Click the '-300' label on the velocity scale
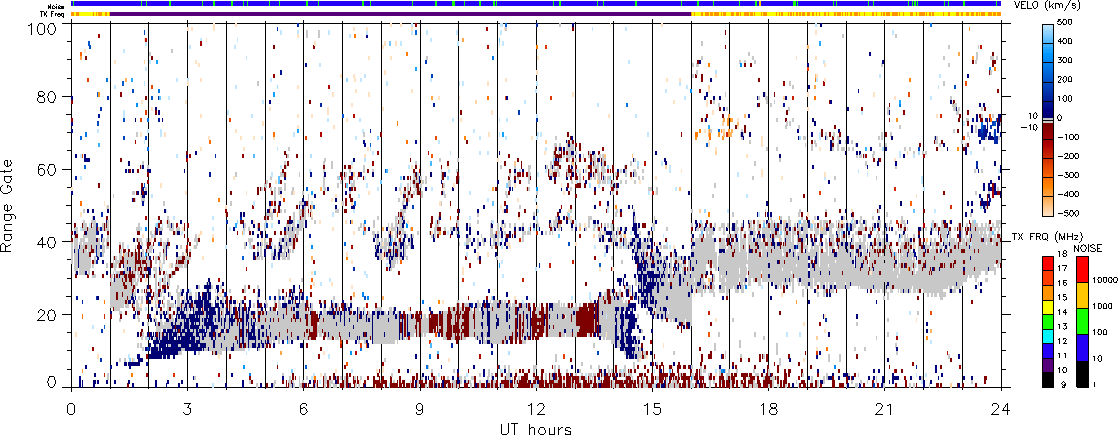Viewport: 1118px width, 435px height. click(1067, 175)
